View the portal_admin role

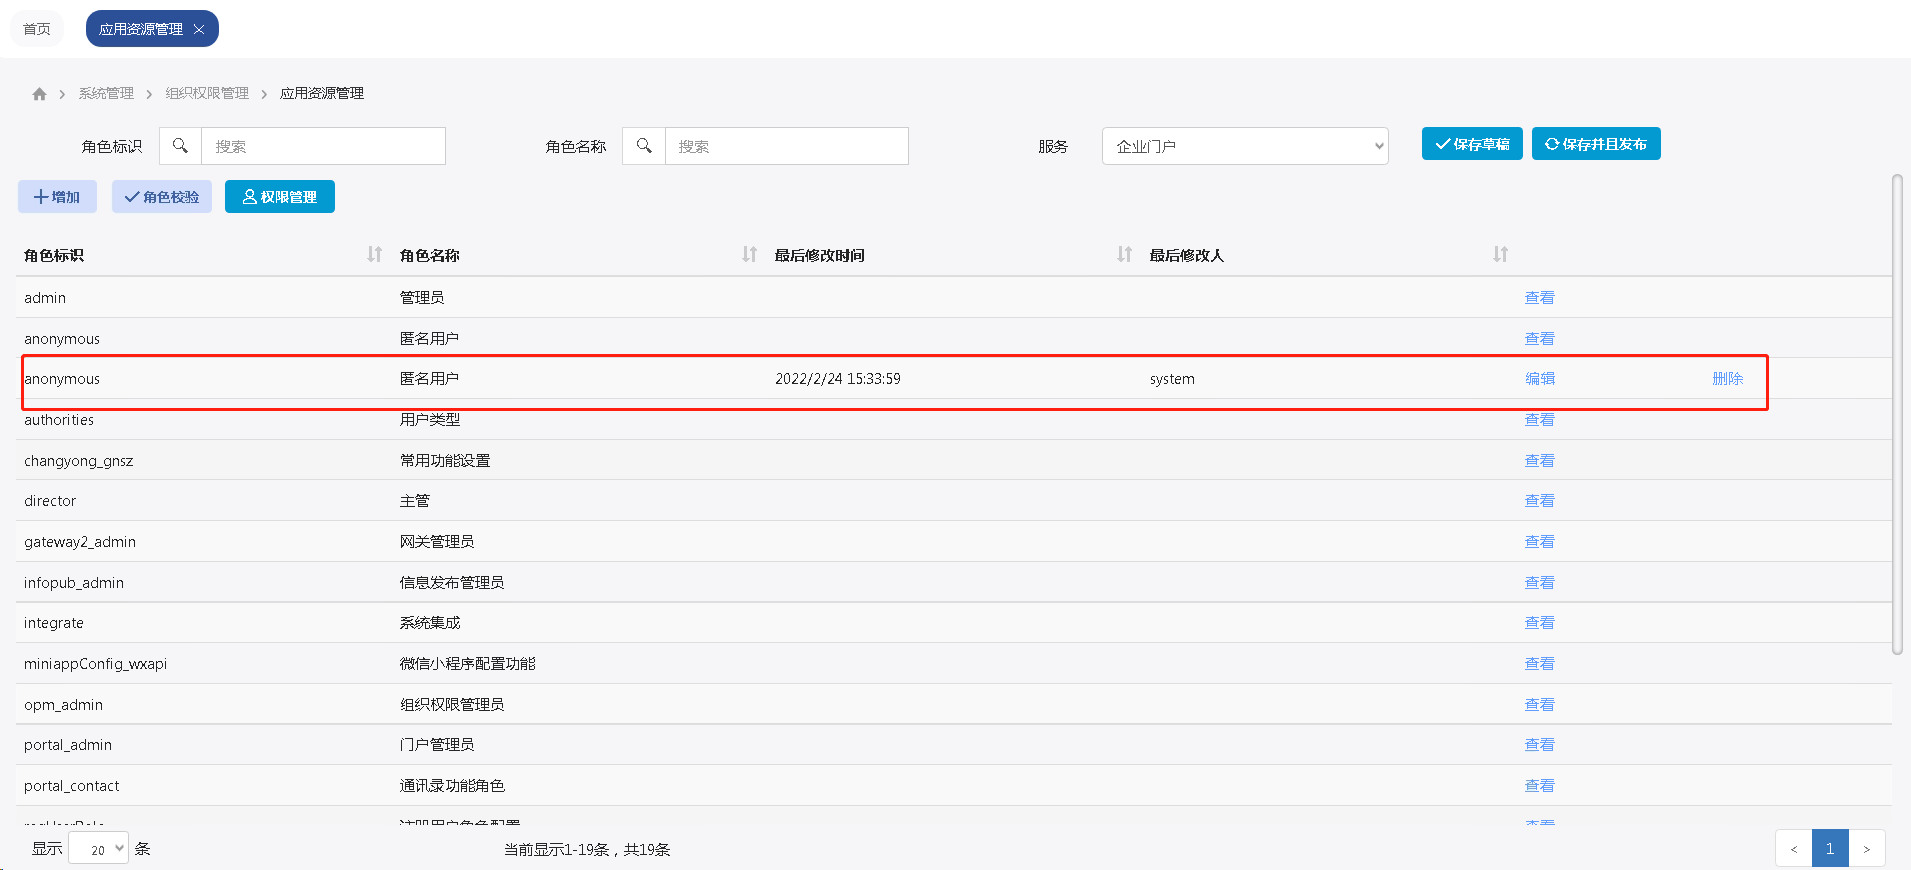click(1539, 745)
